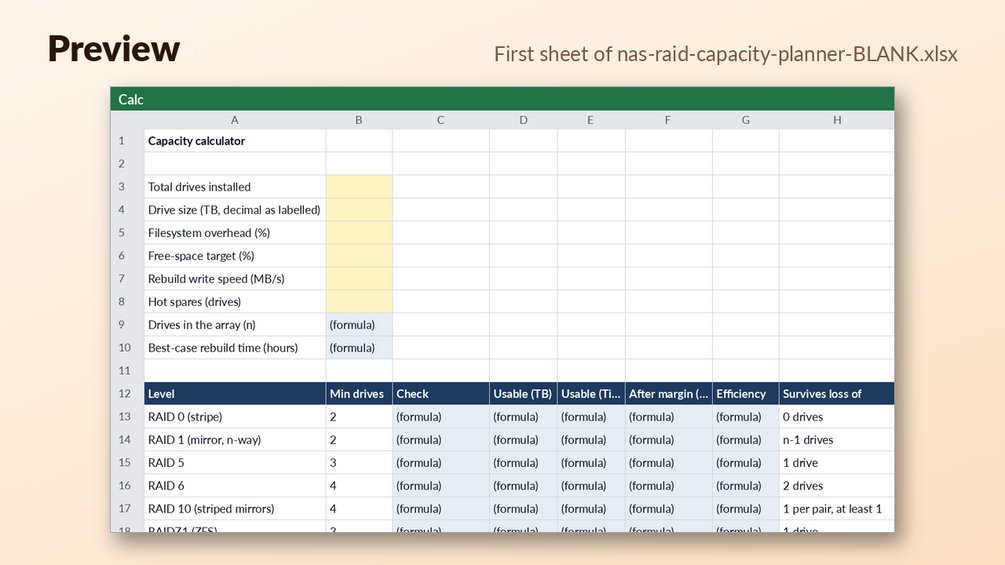Viewport: 1005px width, 565px height.
Task: Click the 'Total drives installed' label
Action: click(199, 187)
